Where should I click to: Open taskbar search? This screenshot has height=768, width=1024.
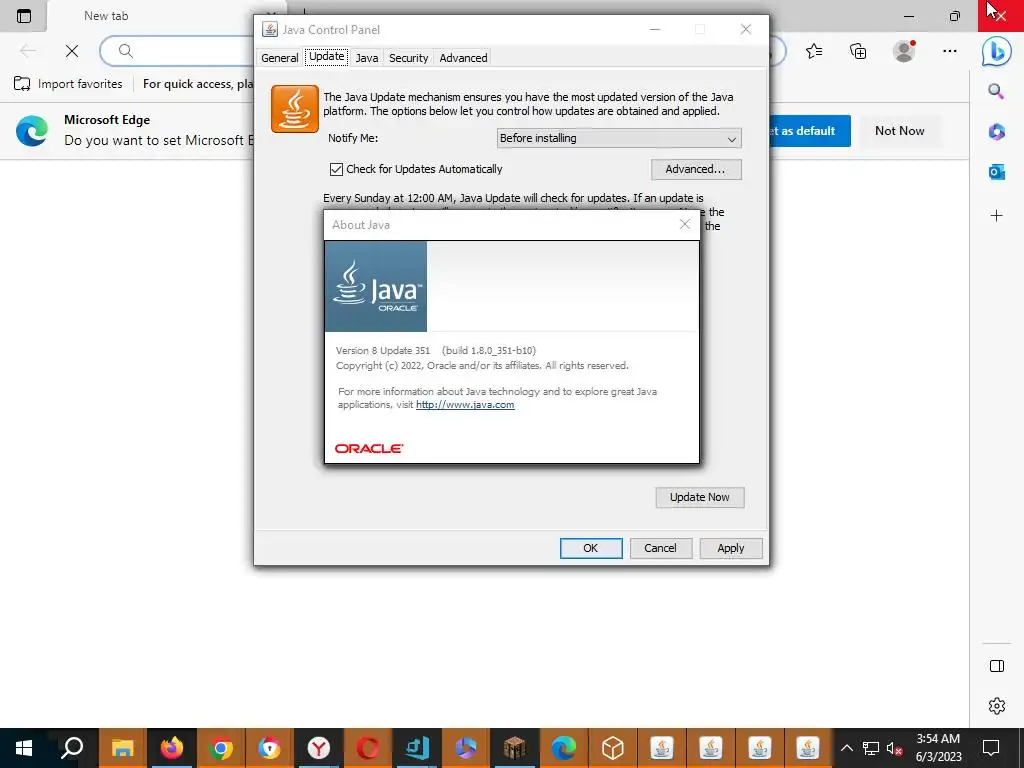(72, 748)
